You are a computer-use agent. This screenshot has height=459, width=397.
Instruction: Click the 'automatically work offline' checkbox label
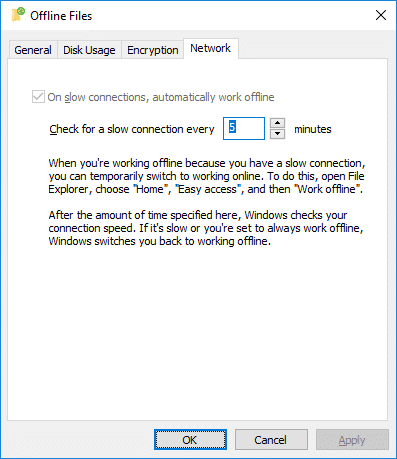coord(161,97)
